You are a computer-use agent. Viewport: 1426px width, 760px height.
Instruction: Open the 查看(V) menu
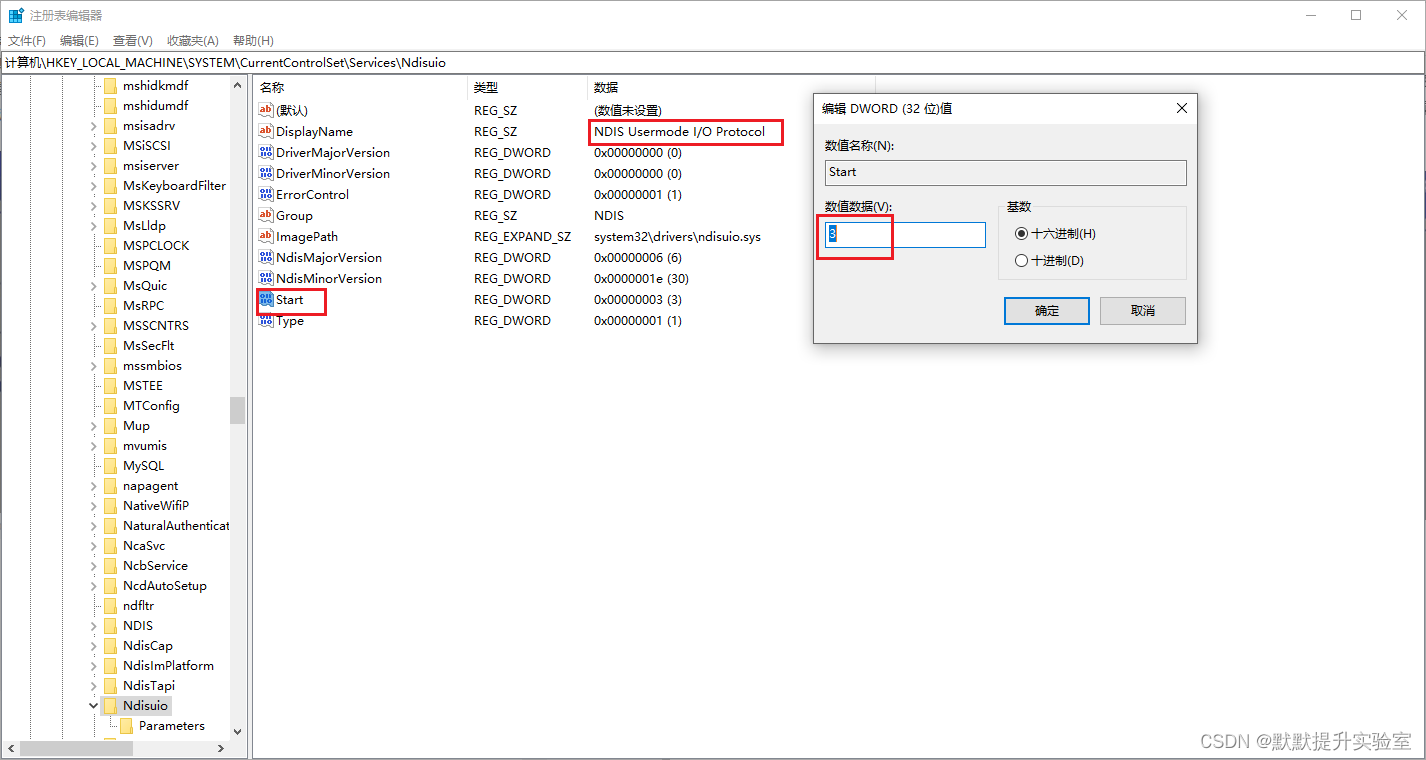[x=132, y=40]
